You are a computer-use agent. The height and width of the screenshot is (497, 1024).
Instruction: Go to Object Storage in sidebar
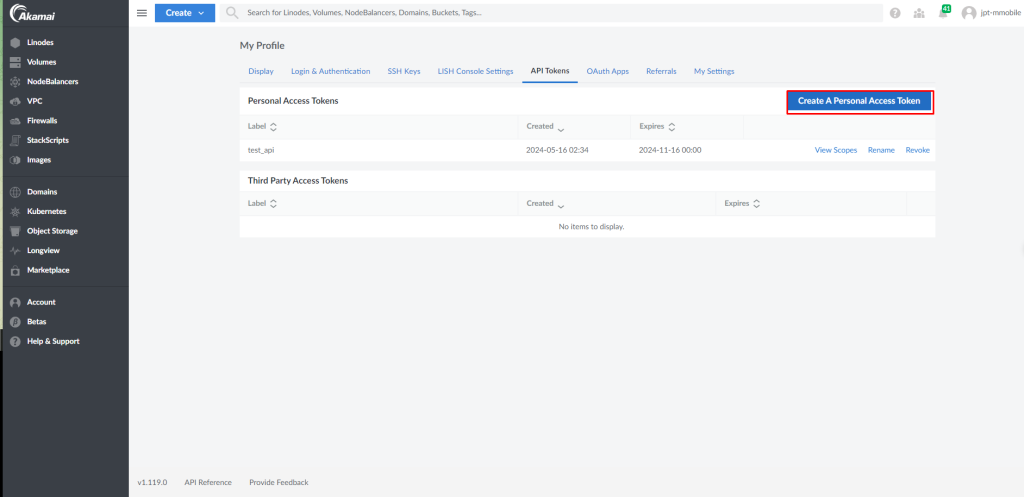[x=52, y=231]
